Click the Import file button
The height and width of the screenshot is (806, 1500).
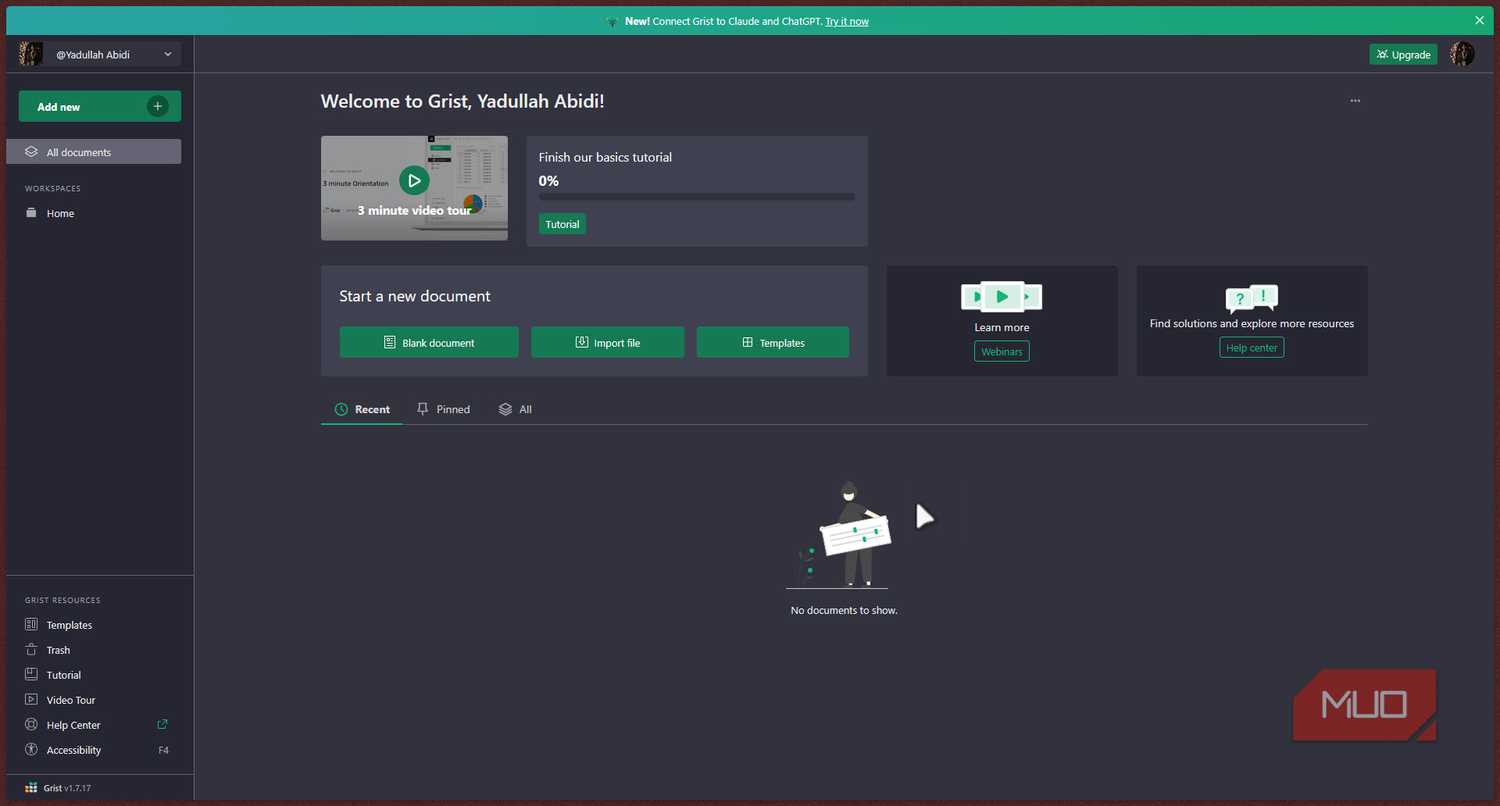coord(607,342)
